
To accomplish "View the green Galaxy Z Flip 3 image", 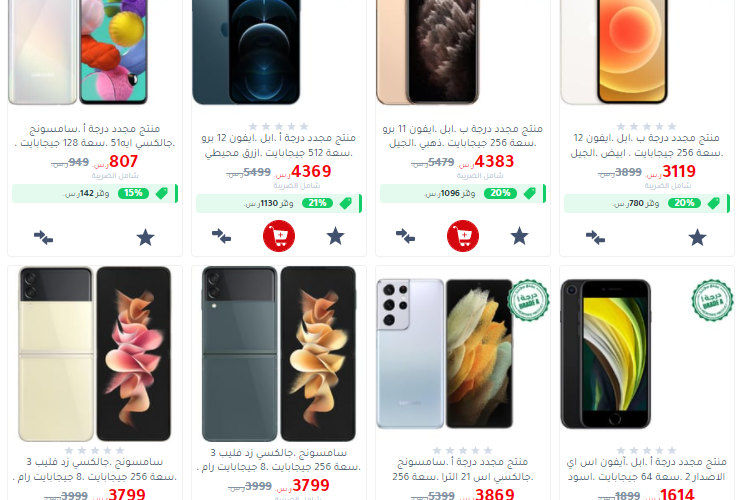I will 279,354.
